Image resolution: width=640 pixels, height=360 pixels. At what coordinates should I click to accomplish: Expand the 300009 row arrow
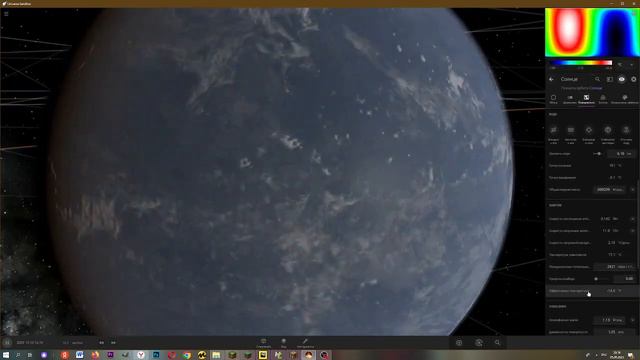pos(633,190)
